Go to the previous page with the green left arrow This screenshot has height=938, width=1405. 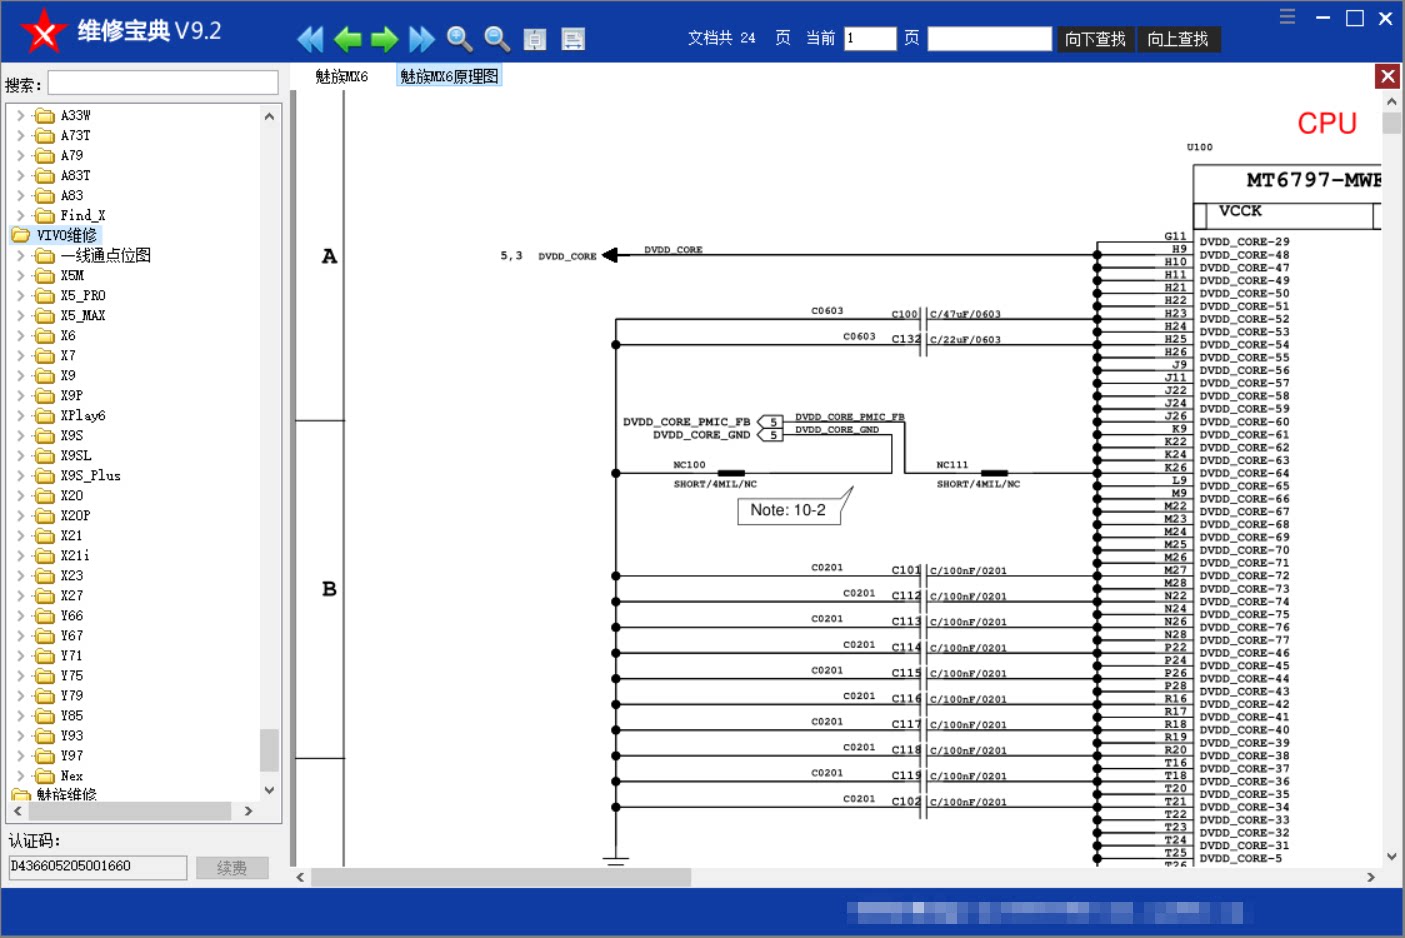click(x=348, y=39)
